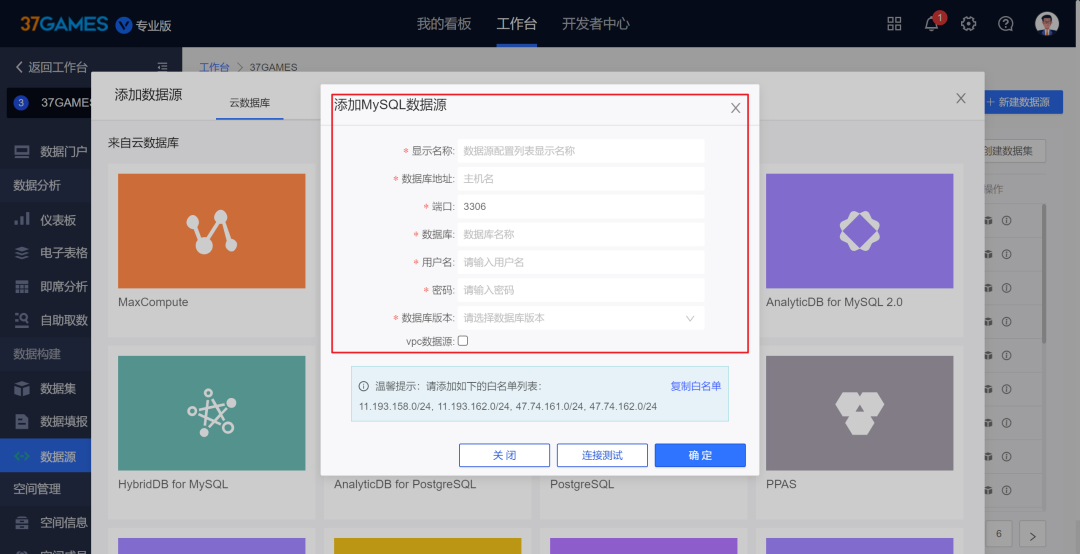Viewport: 1080px width, 554px height.
Task: Toggle the vpc数据源 checkbox
Action: point(463,340)
